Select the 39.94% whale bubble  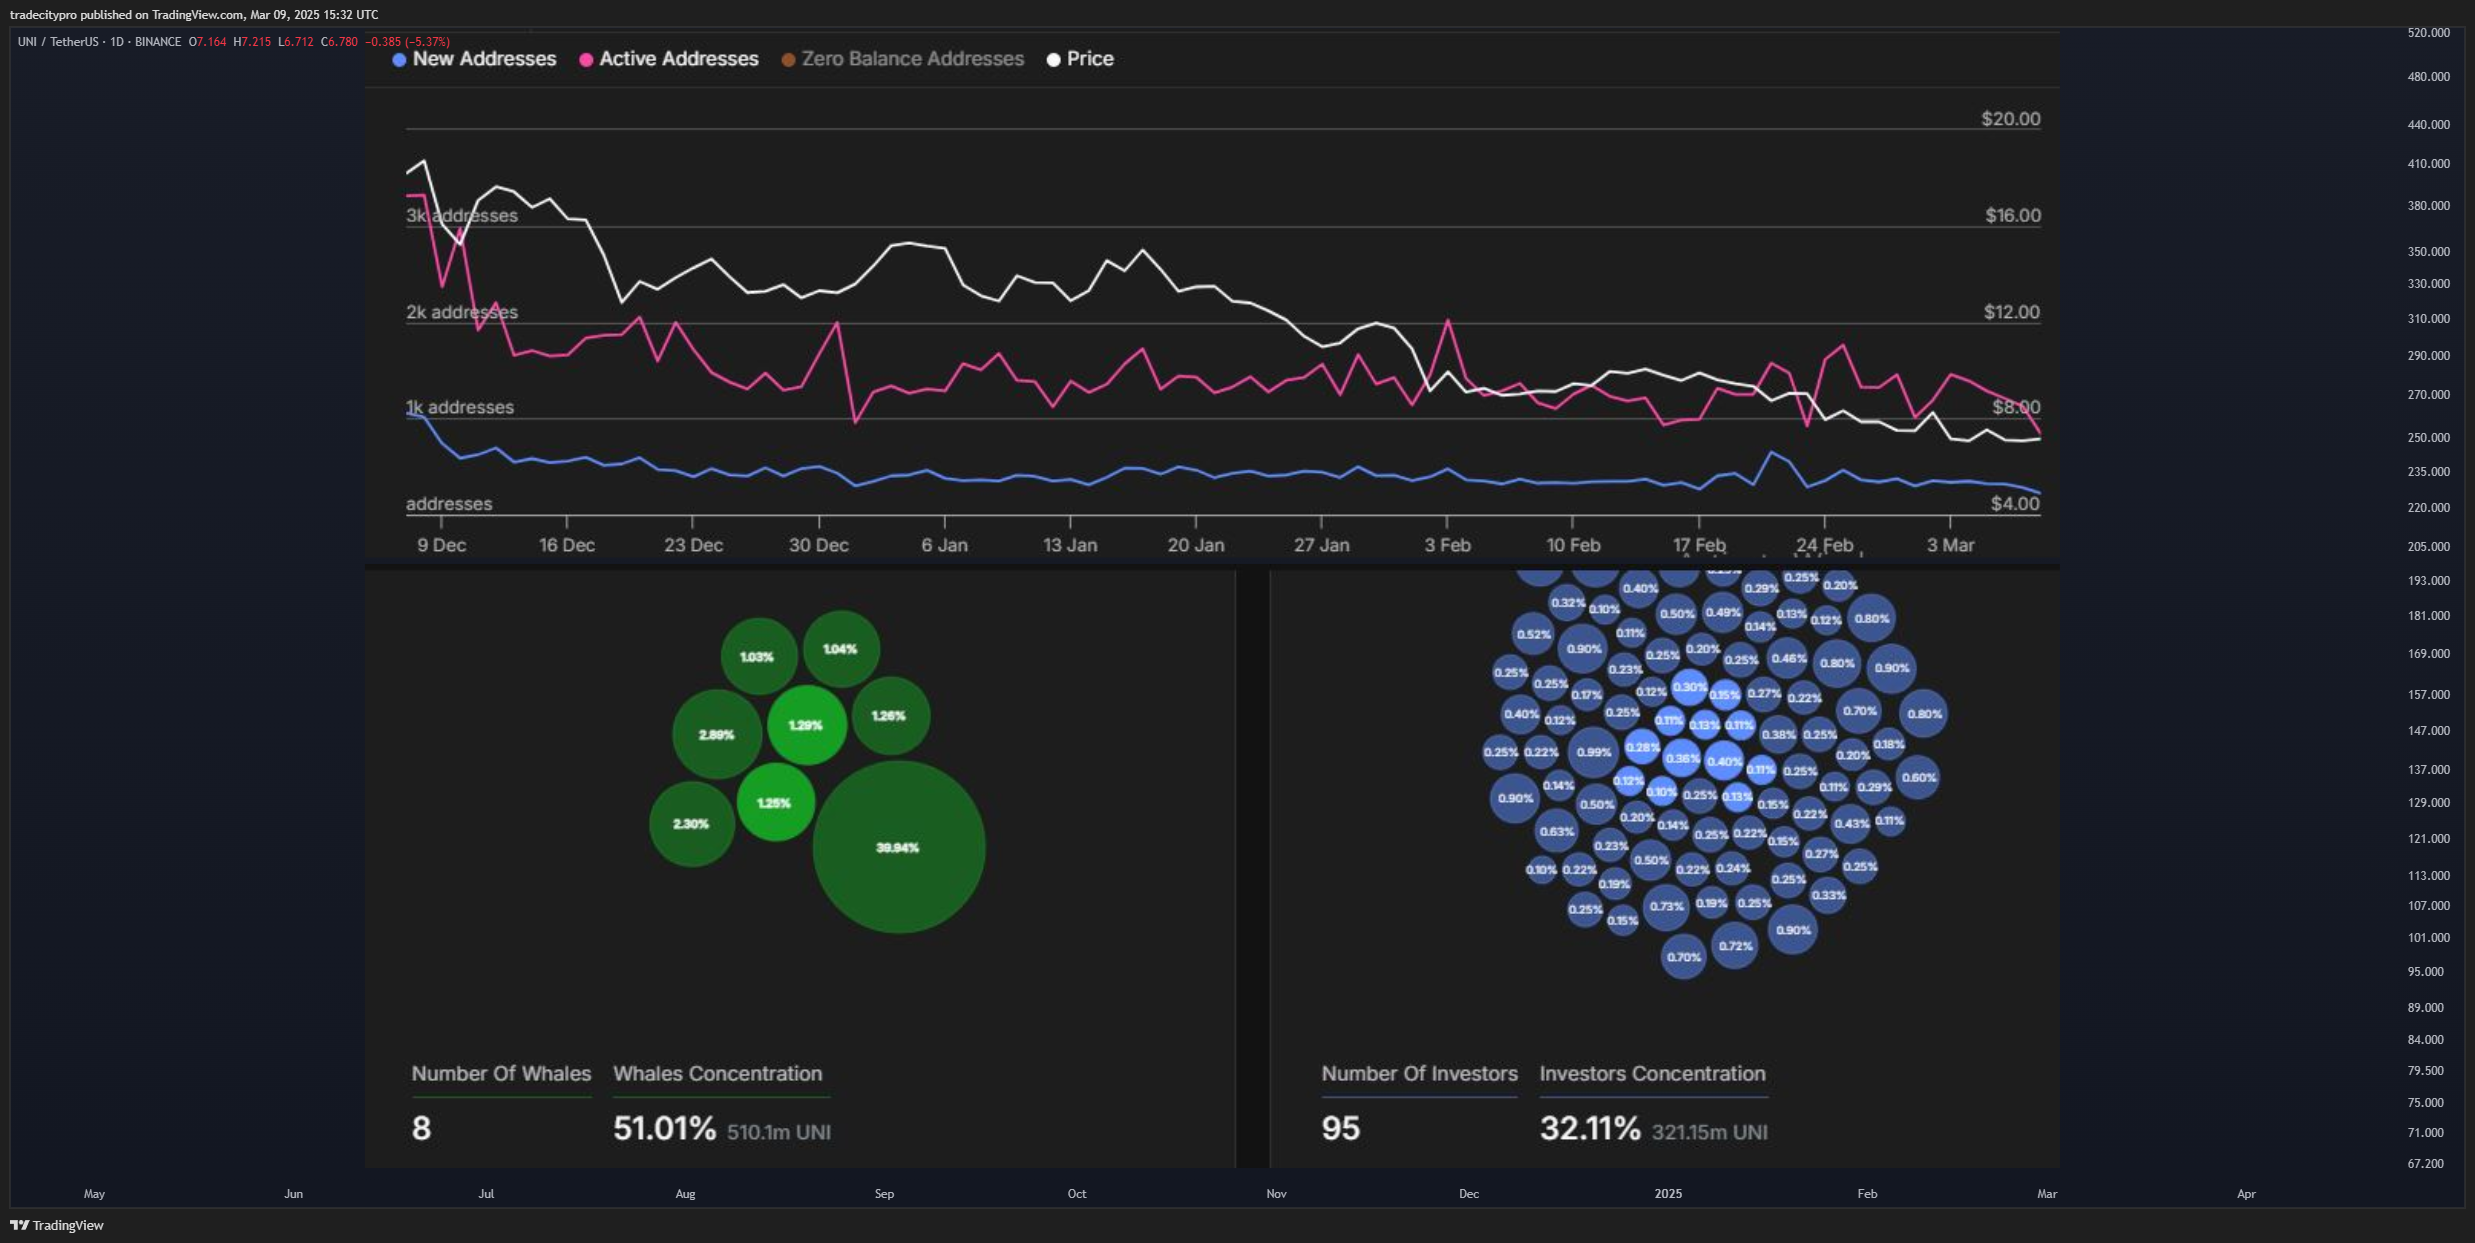[x=898, y=847]
